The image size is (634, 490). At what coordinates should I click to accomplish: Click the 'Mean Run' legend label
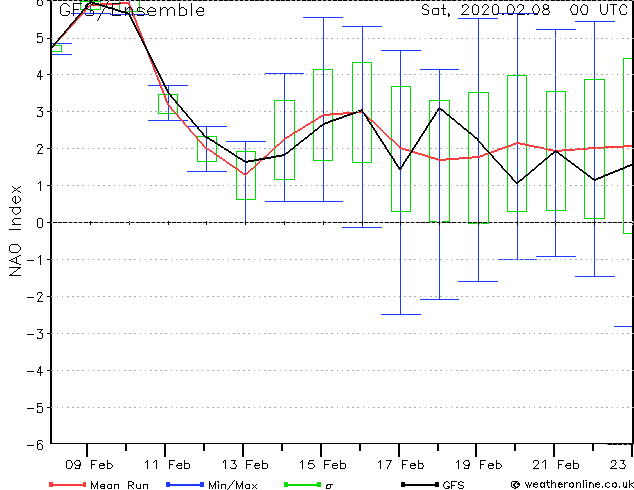pos(119,485)
